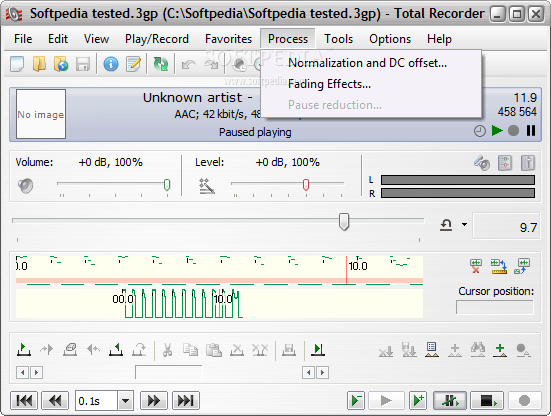
Task: Click the scheduler clock icon in info panel
Action: tap(480, 131)
